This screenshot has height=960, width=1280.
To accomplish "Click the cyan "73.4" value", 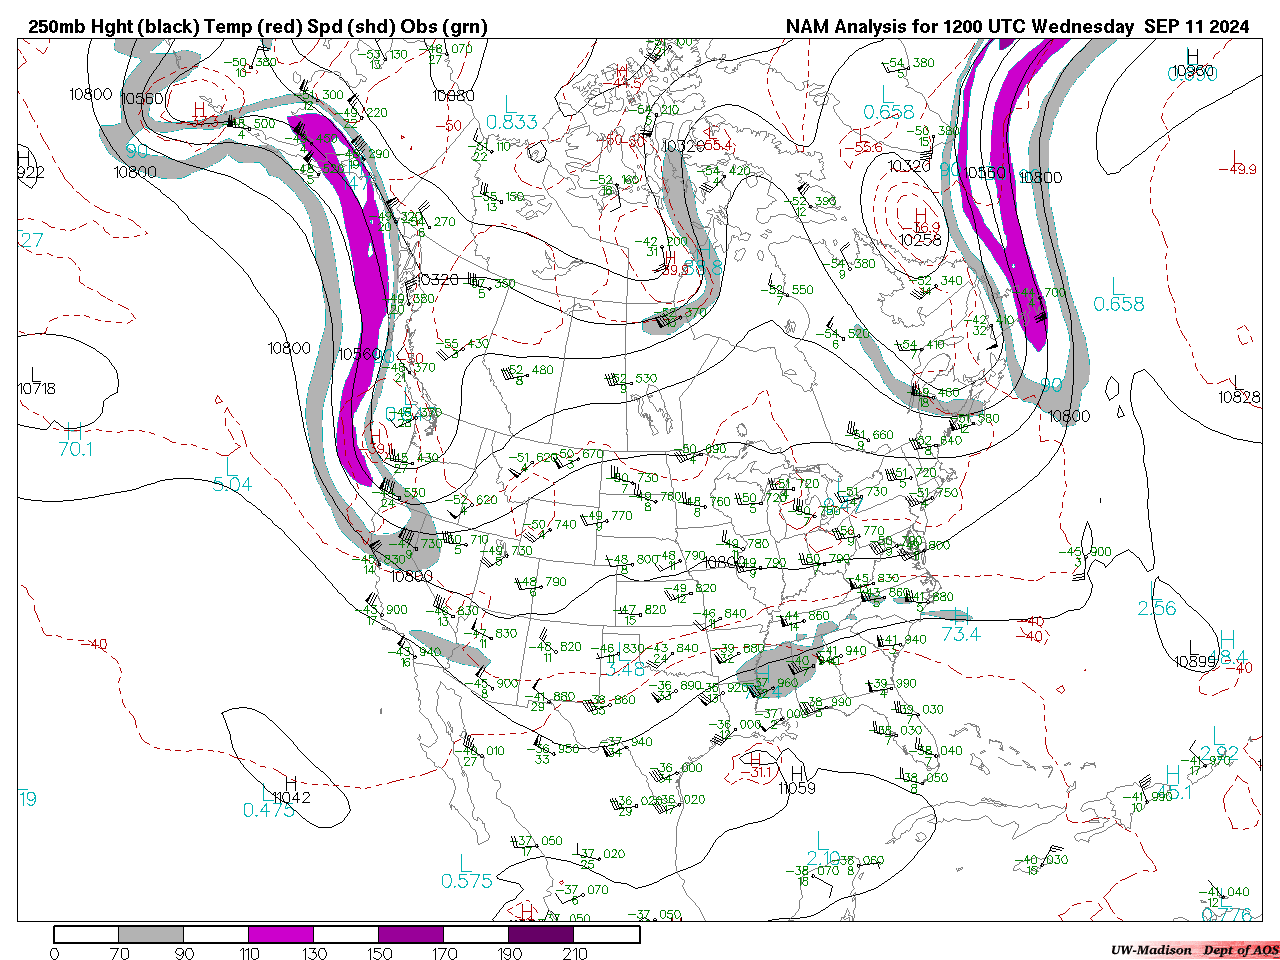I will (961, 634).
